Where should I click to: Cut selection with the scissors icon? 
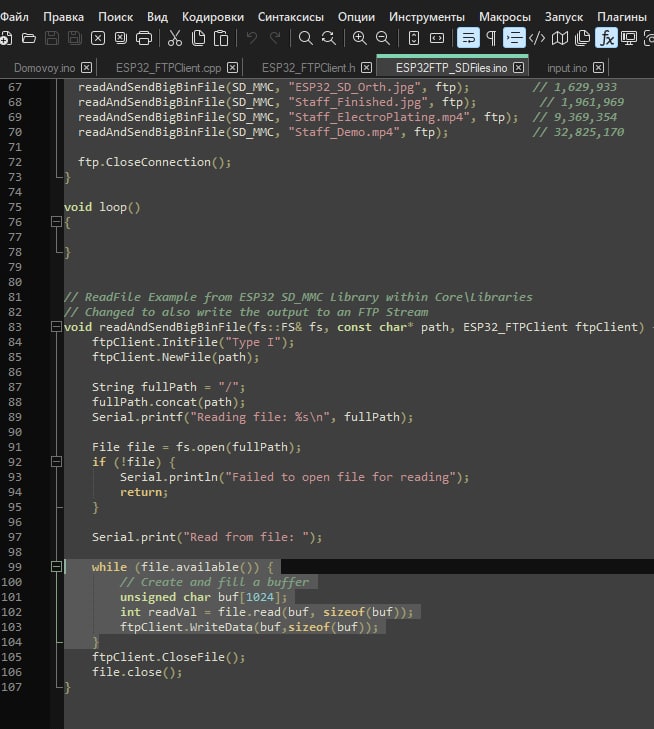(174, 38)
